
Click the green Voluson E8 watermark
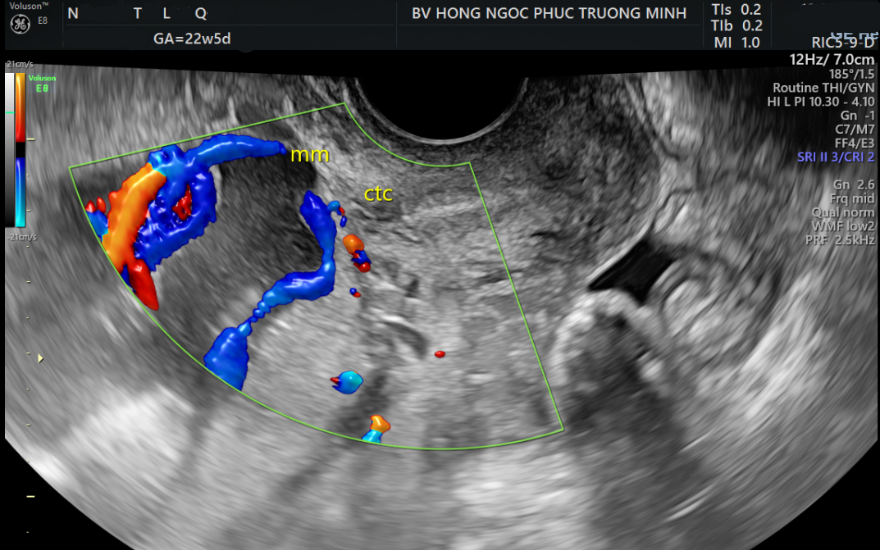click(x=42, y=83)
